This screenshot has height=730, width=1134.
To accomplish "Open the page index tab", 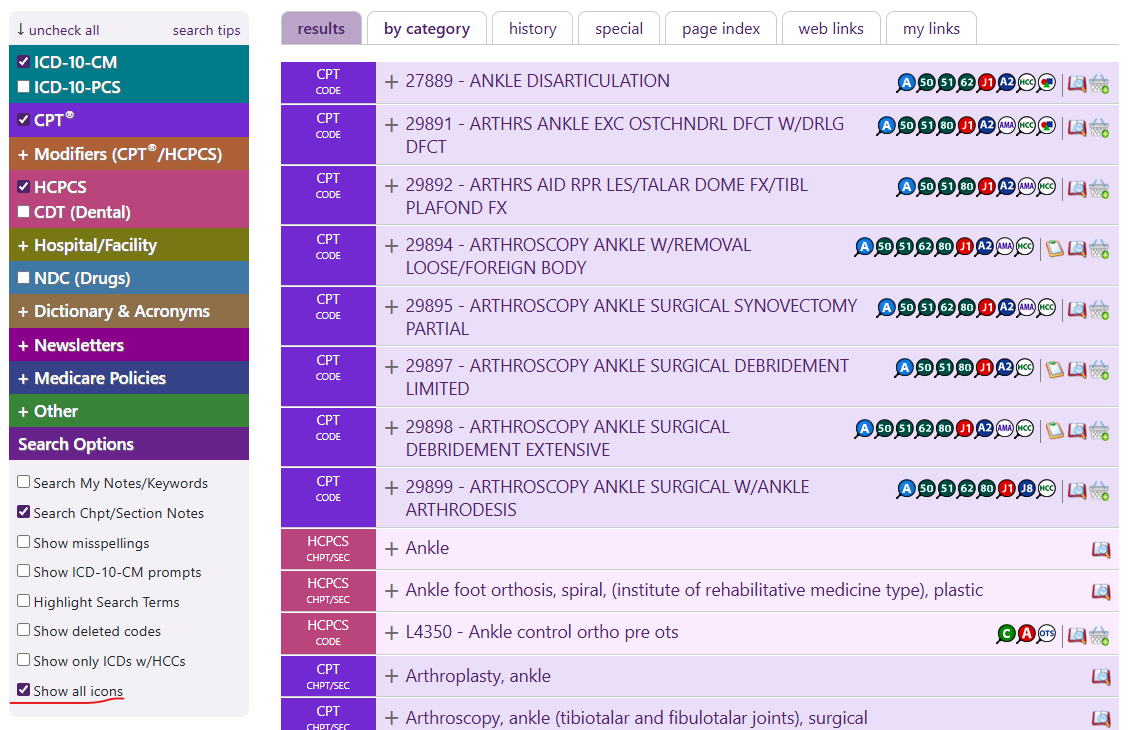I will 721,29.
